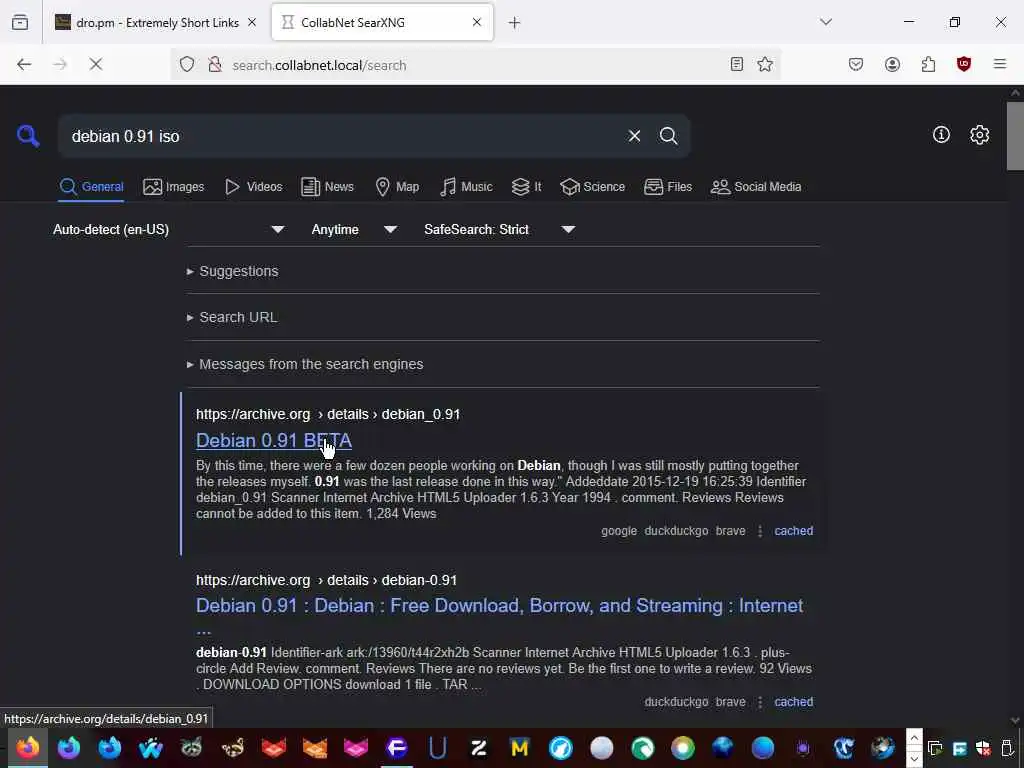Open the About info icon

[x=941, y=135]
